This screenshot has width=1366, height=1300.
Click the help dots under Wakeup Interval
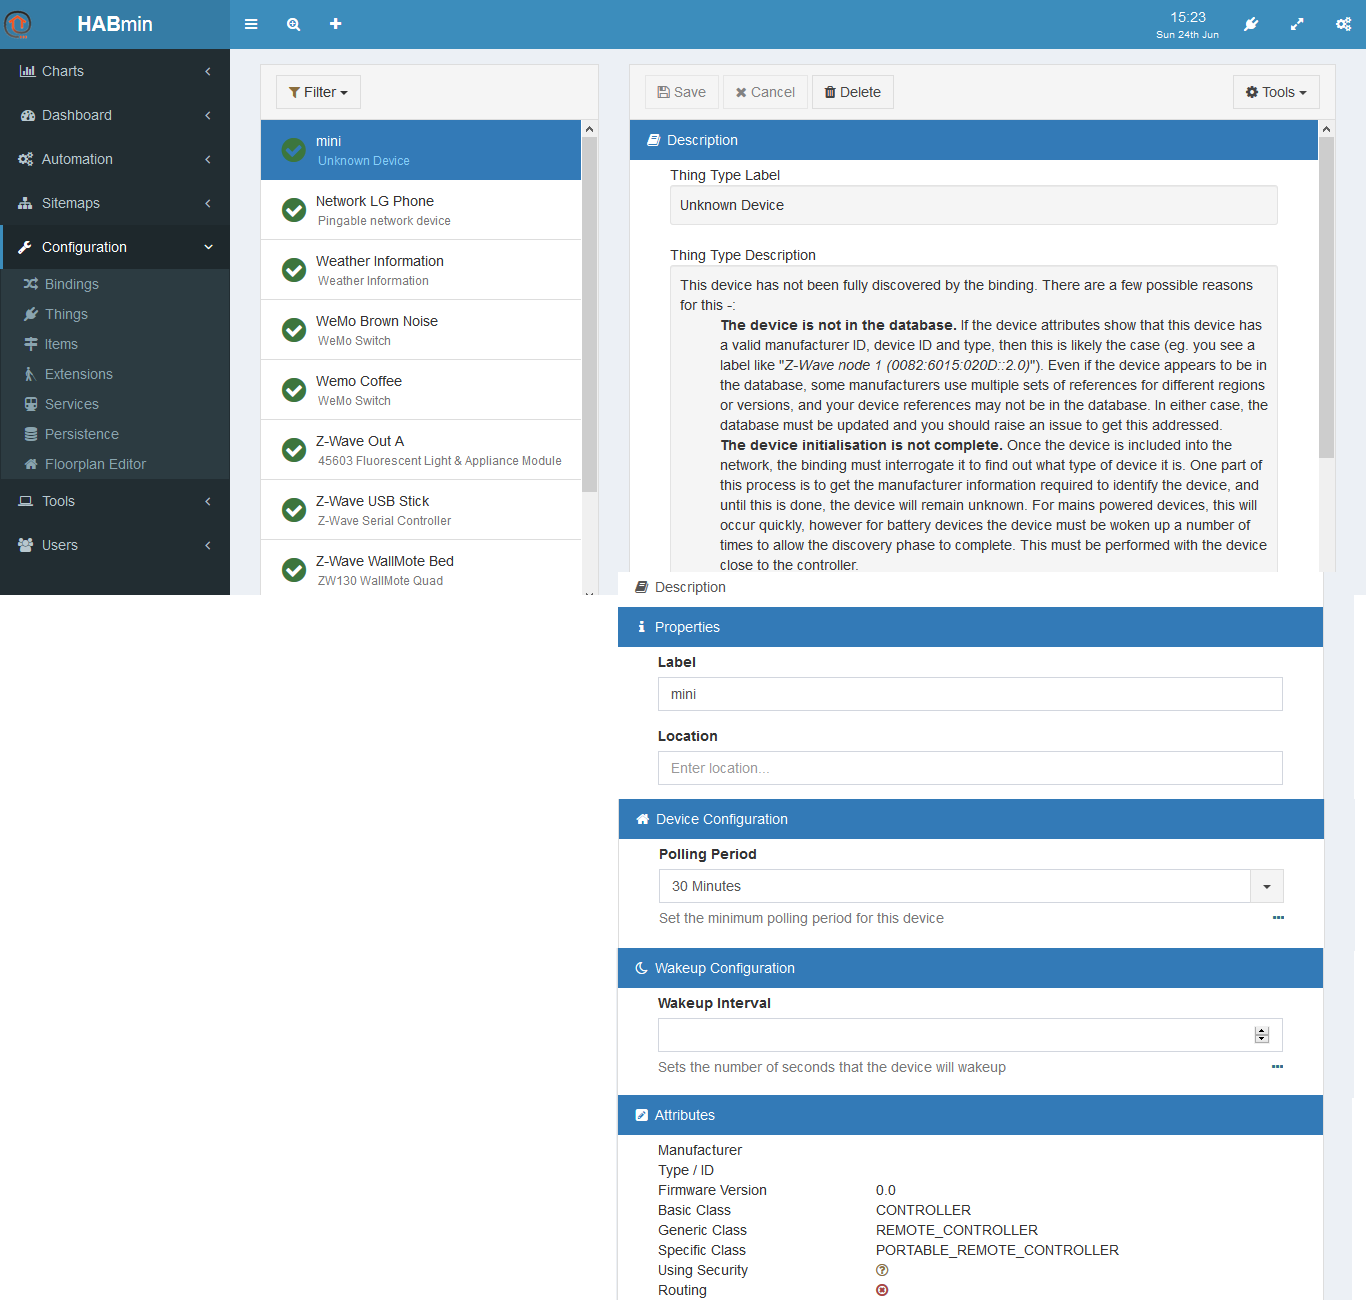coord(1277,1066)
